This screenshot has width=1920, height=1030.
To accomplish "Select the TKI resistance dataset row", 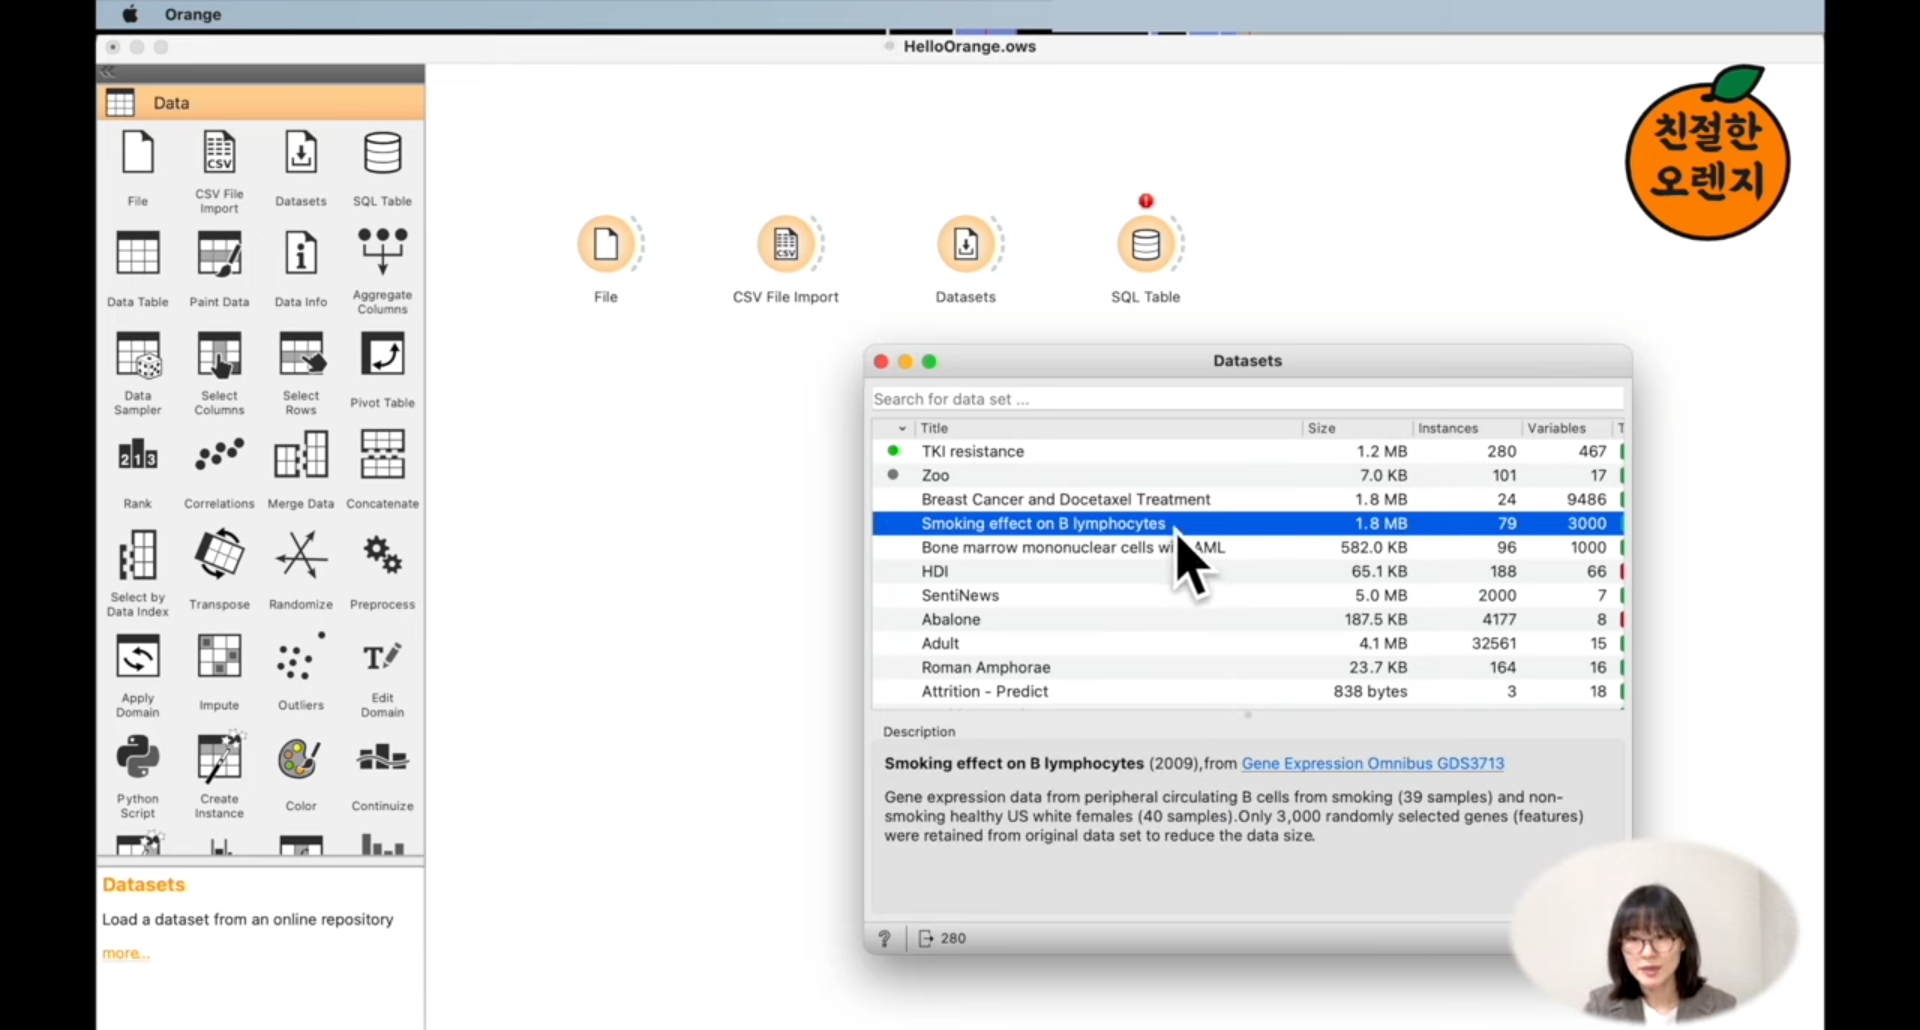I will click(1247, 451).
